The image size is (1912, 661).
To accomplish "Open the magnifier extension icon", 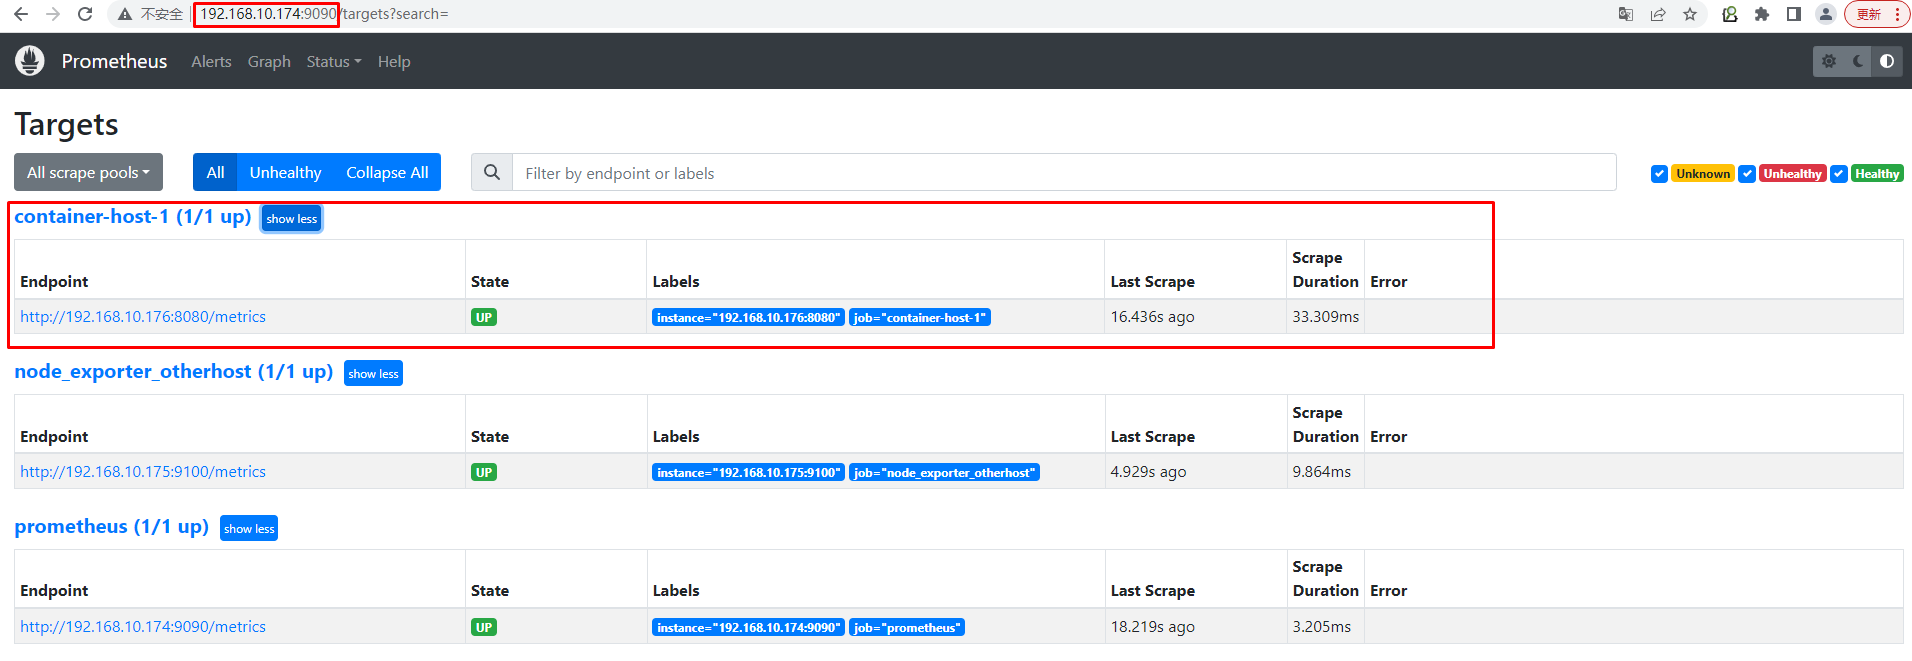I will tap(1730, 14).
